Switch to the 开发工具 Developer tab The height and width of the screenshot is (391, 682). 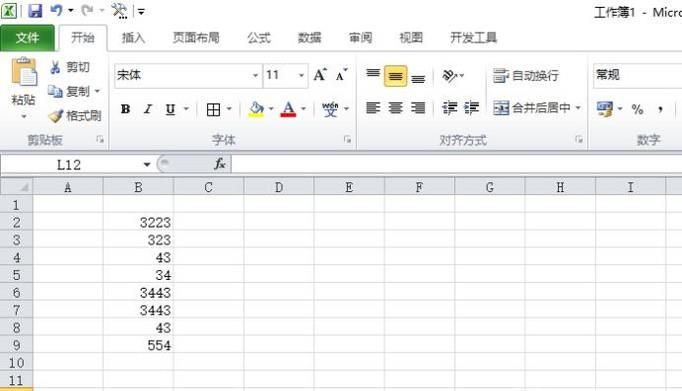(x=473, y=38)
